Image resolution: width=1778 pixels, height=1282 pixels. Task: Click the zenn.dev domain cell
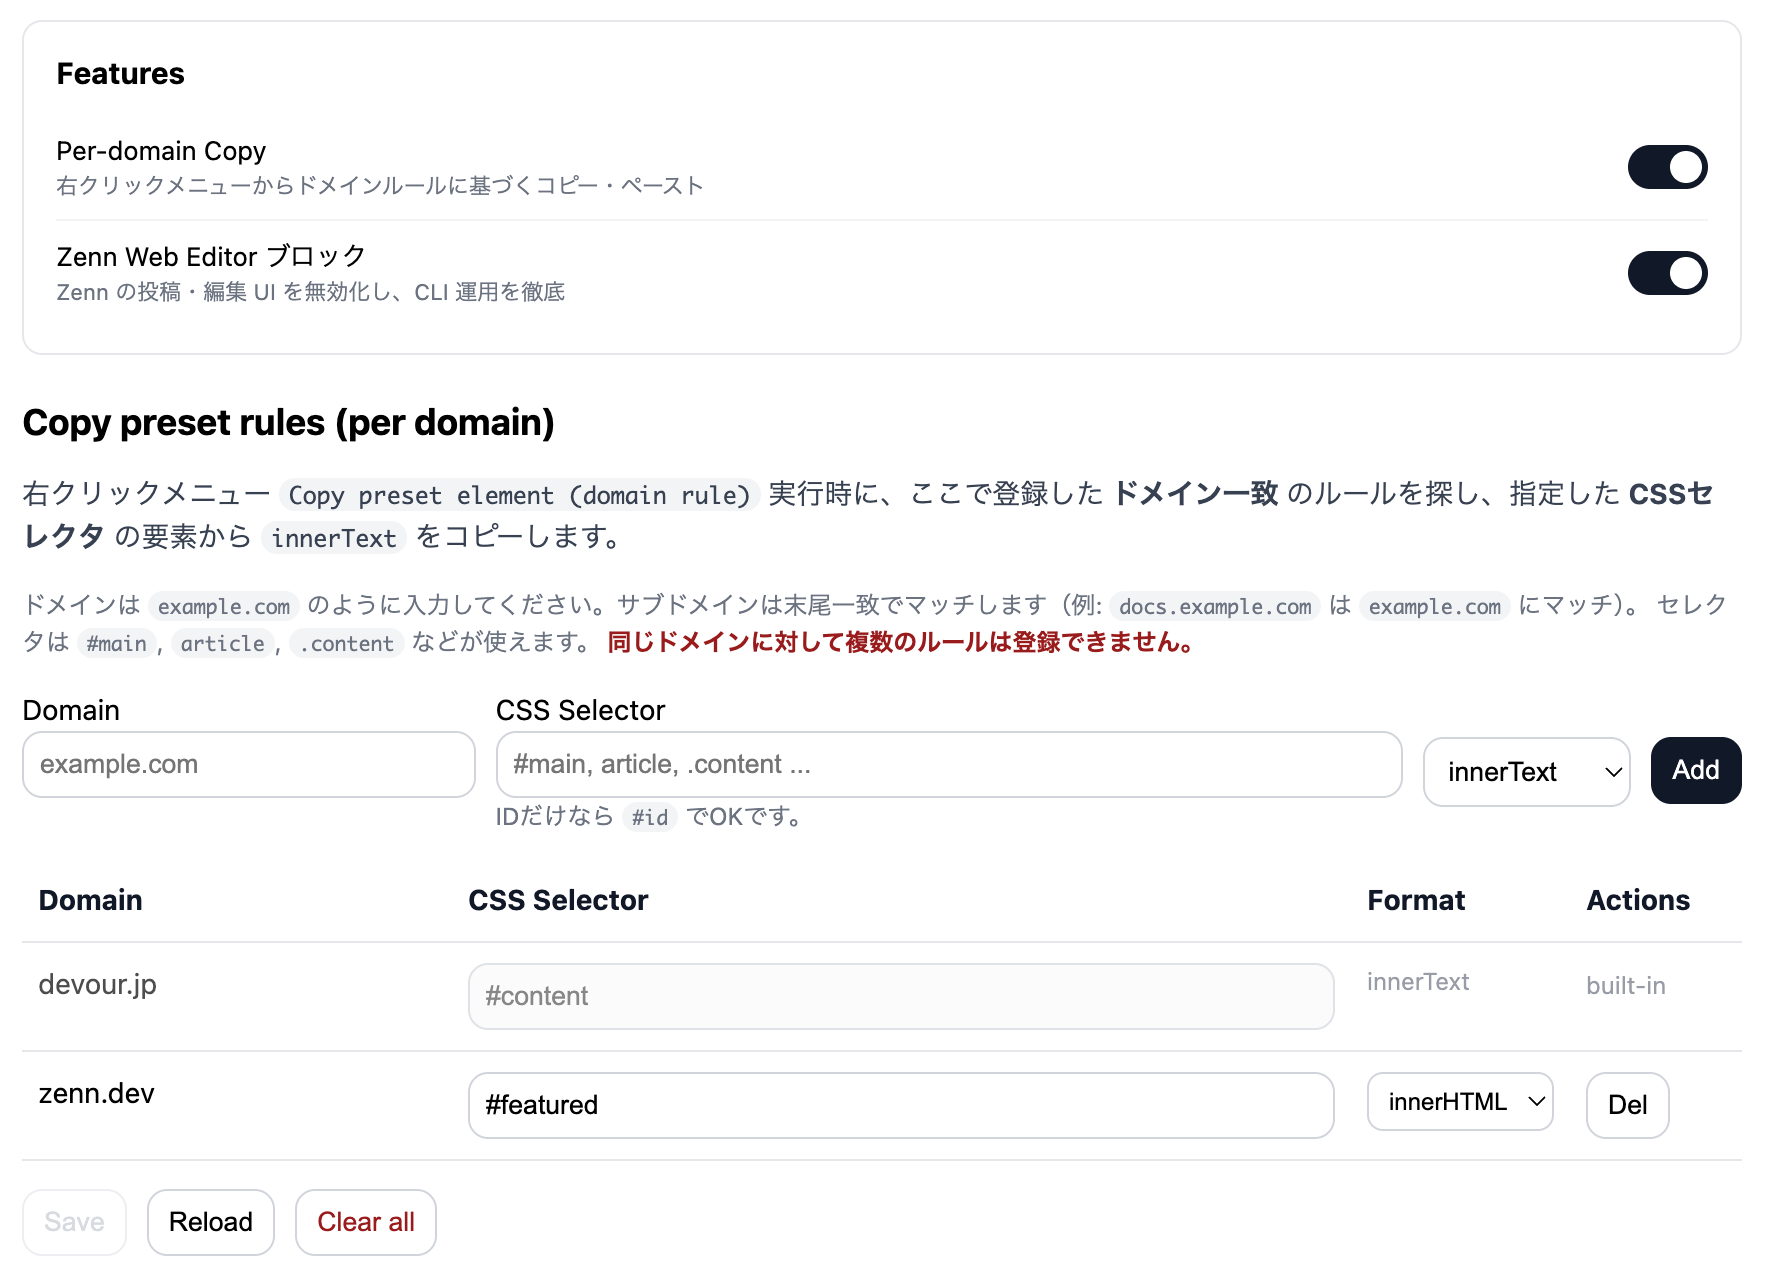tap(97, 1094)
